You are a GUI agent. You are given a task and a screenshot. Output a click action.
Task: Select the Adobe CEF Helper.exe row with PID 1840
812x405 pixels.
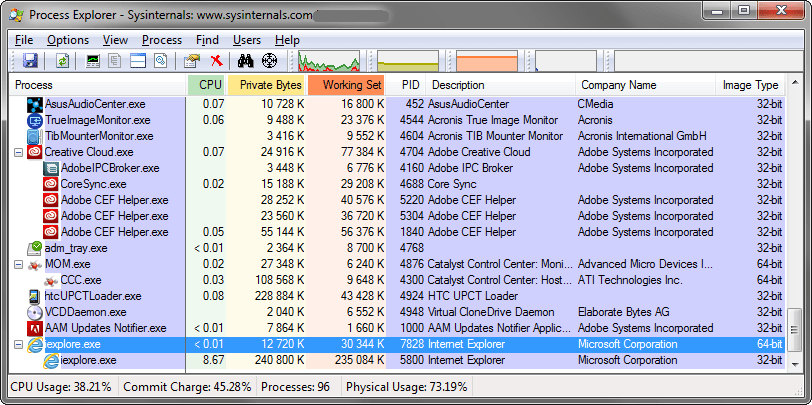pos(397,233)
